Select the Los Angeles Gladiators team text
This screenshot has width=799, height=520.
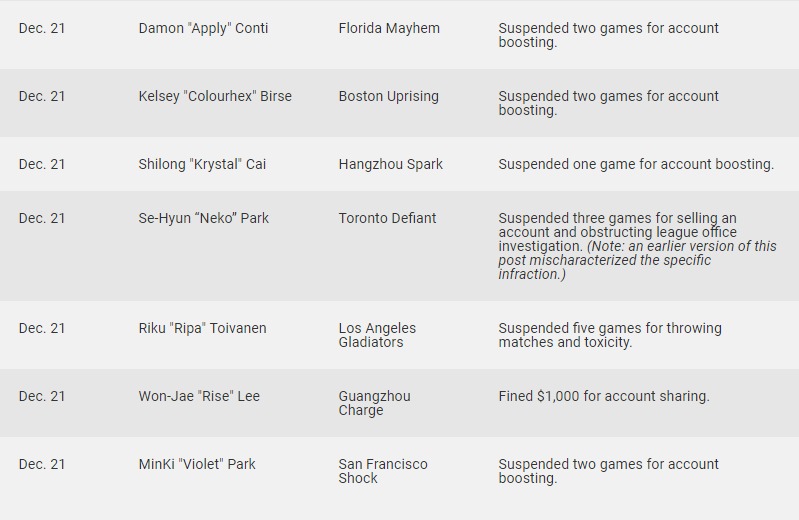tap(377, 335)
